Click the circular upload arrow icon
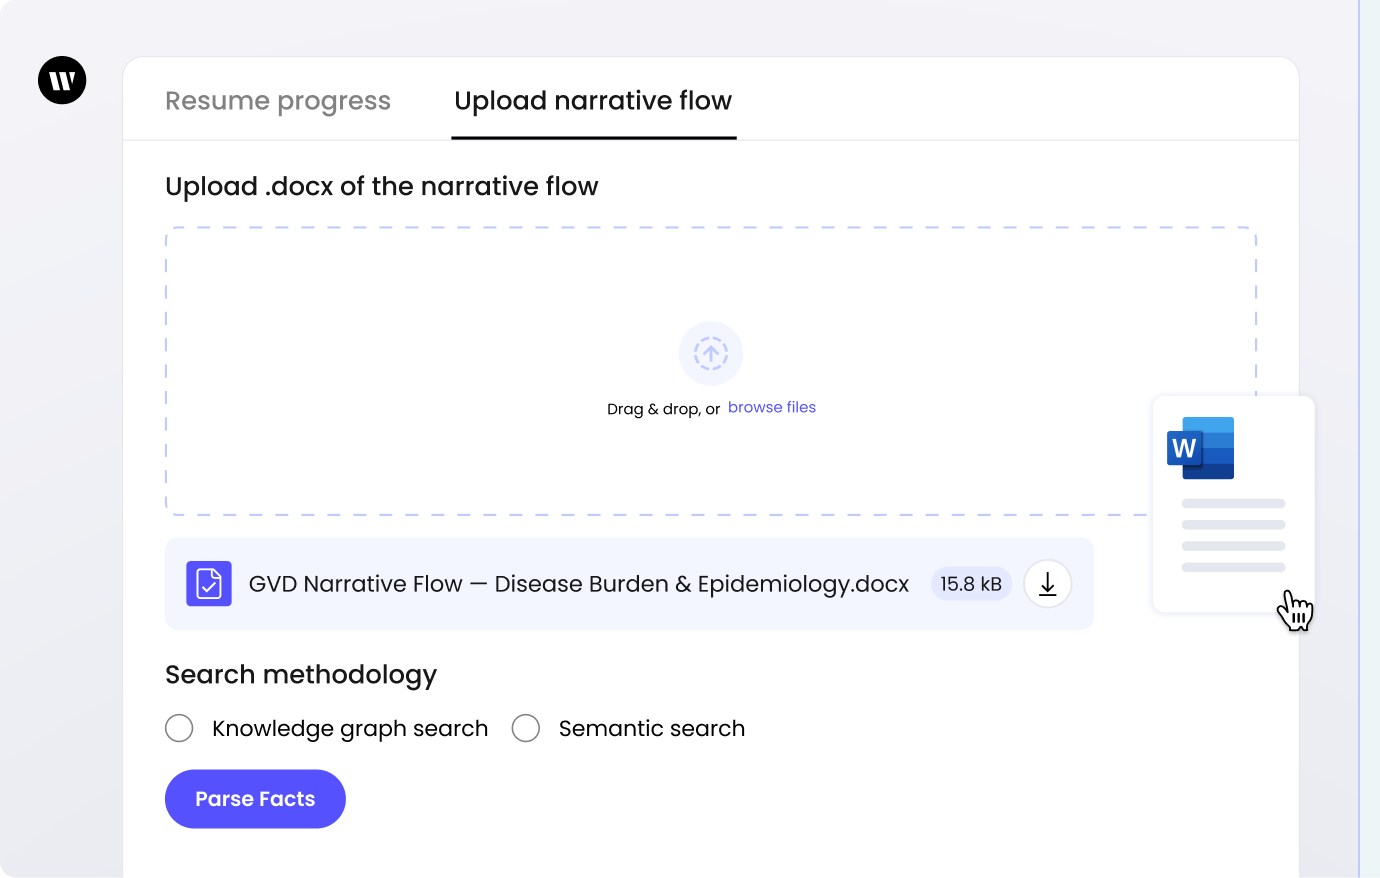Viewport: 1380px width, 878px height. tap(711, 353)
